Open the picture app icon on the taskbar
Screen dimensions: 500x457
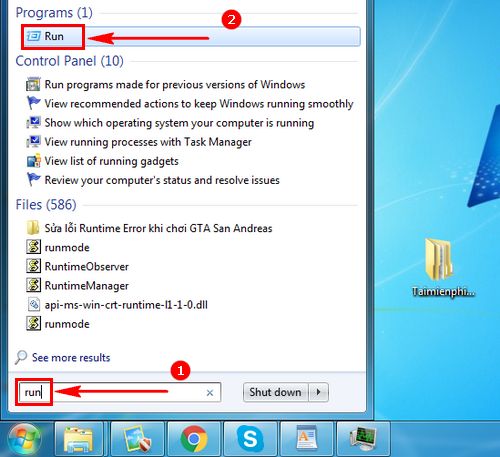tap(137, 439)
